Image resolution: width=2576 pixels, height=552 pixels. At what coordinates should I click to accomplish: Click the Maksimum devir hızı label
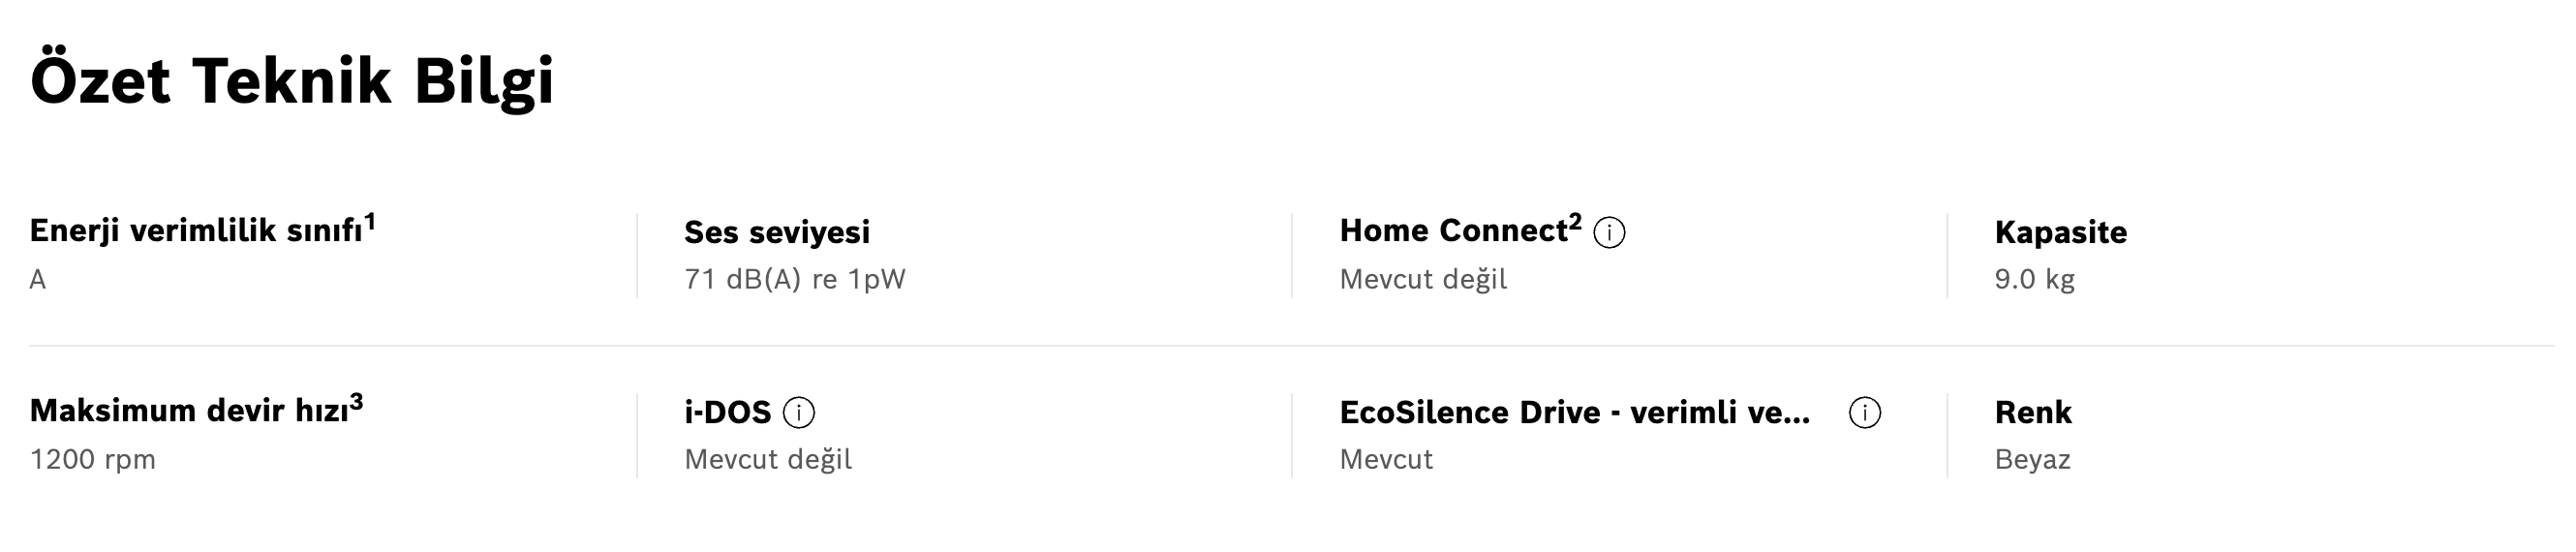click(188, 412)
